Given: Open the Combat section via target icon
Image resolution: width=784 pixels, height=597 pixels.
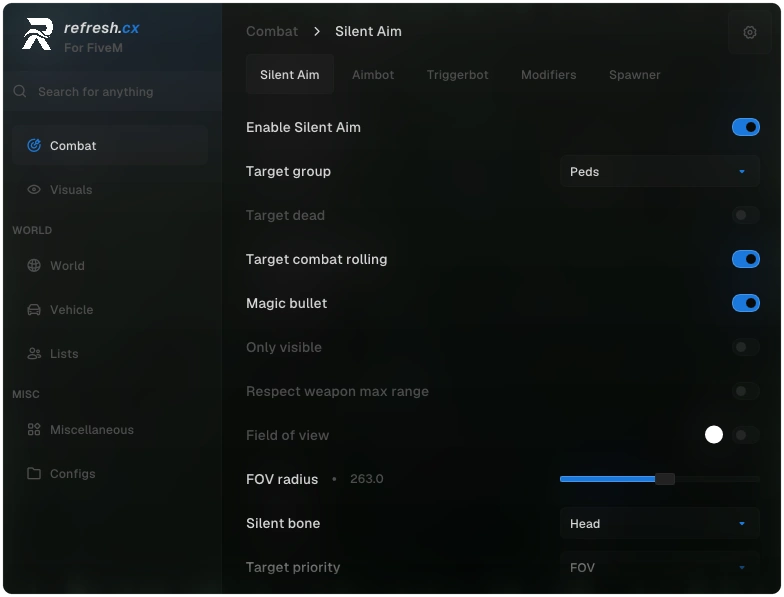Looking at the screenshot, I should pos(34,146).
